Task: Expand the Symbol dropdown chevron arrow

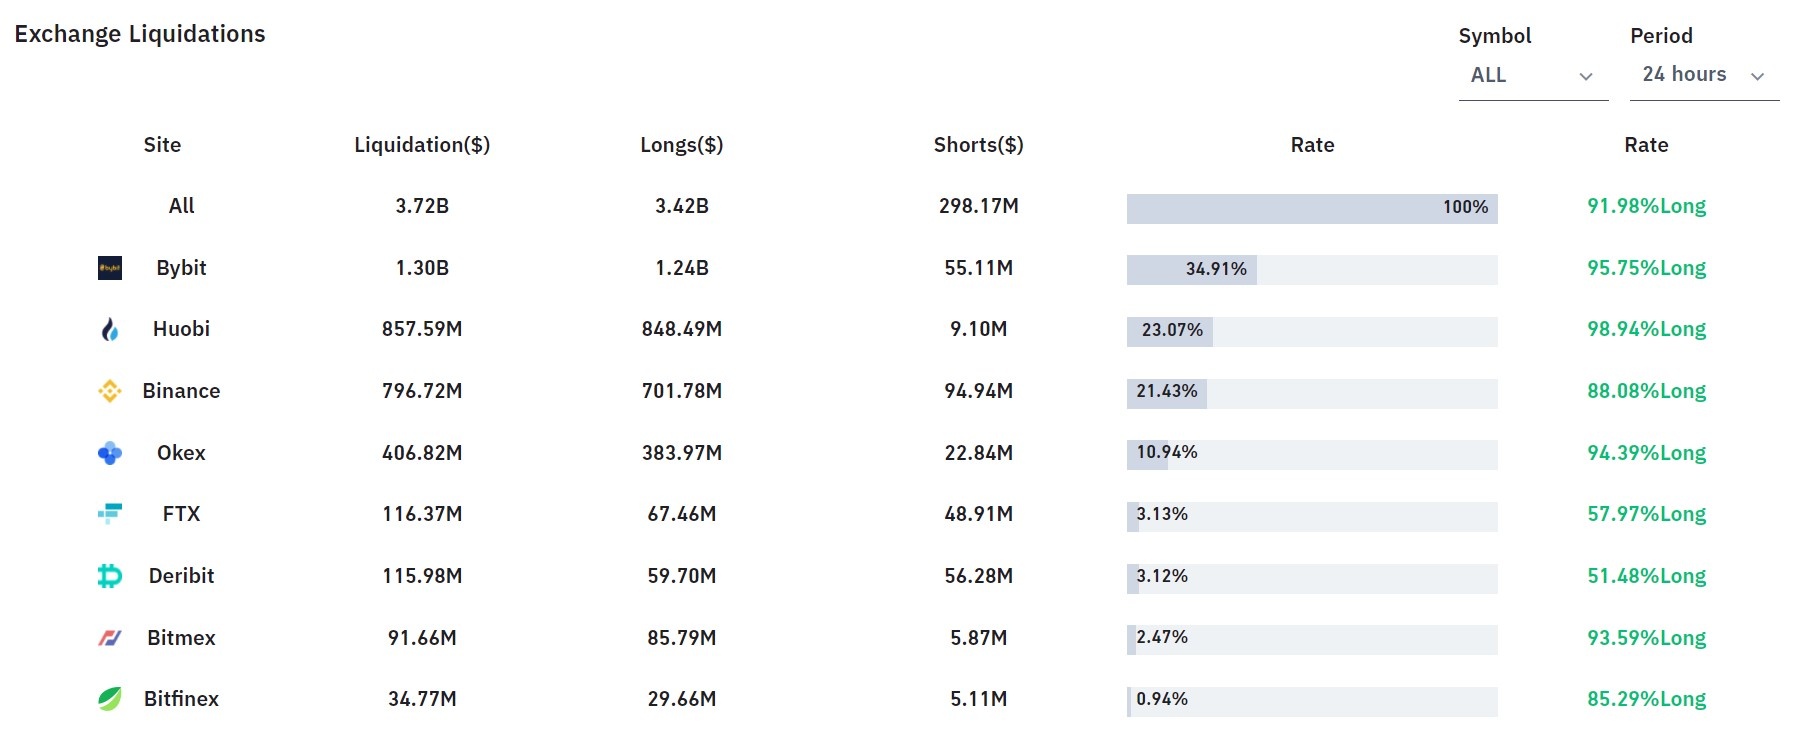Action: 1586,77
